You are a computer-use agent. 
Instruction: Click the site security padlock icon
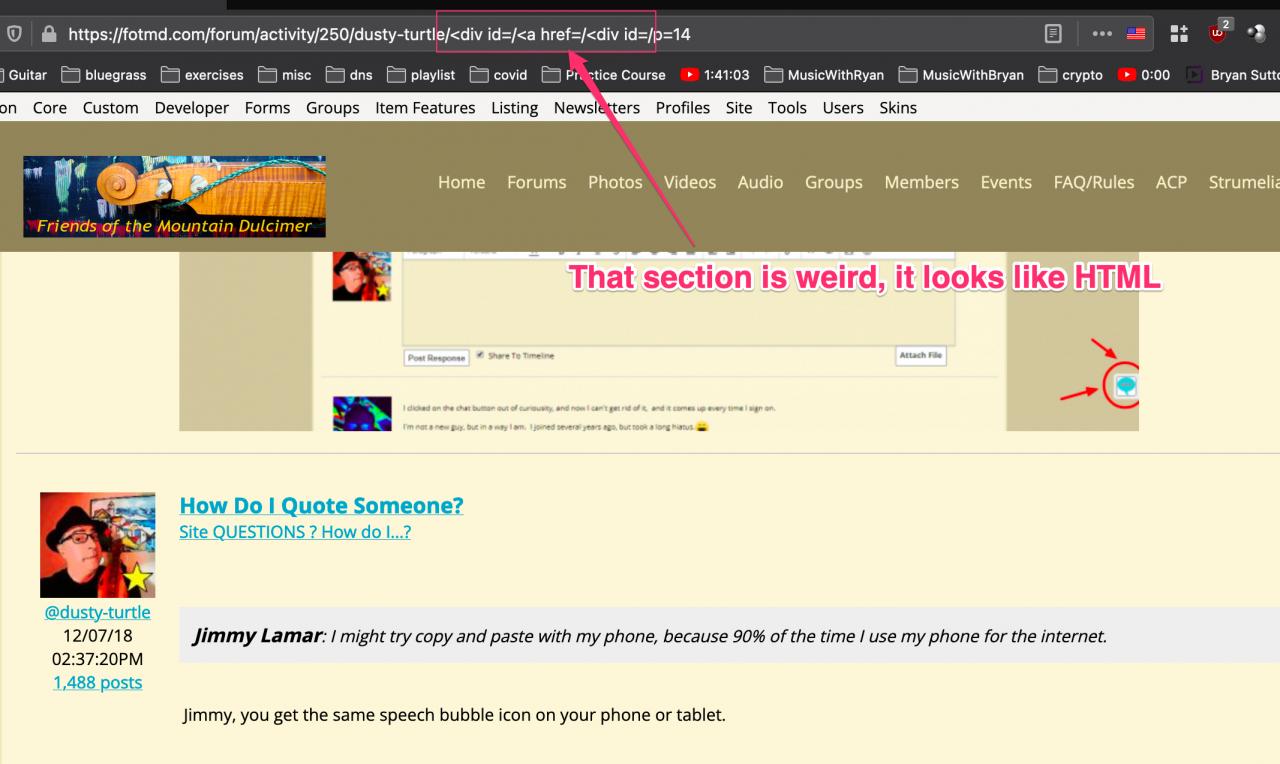click(49, 34)
